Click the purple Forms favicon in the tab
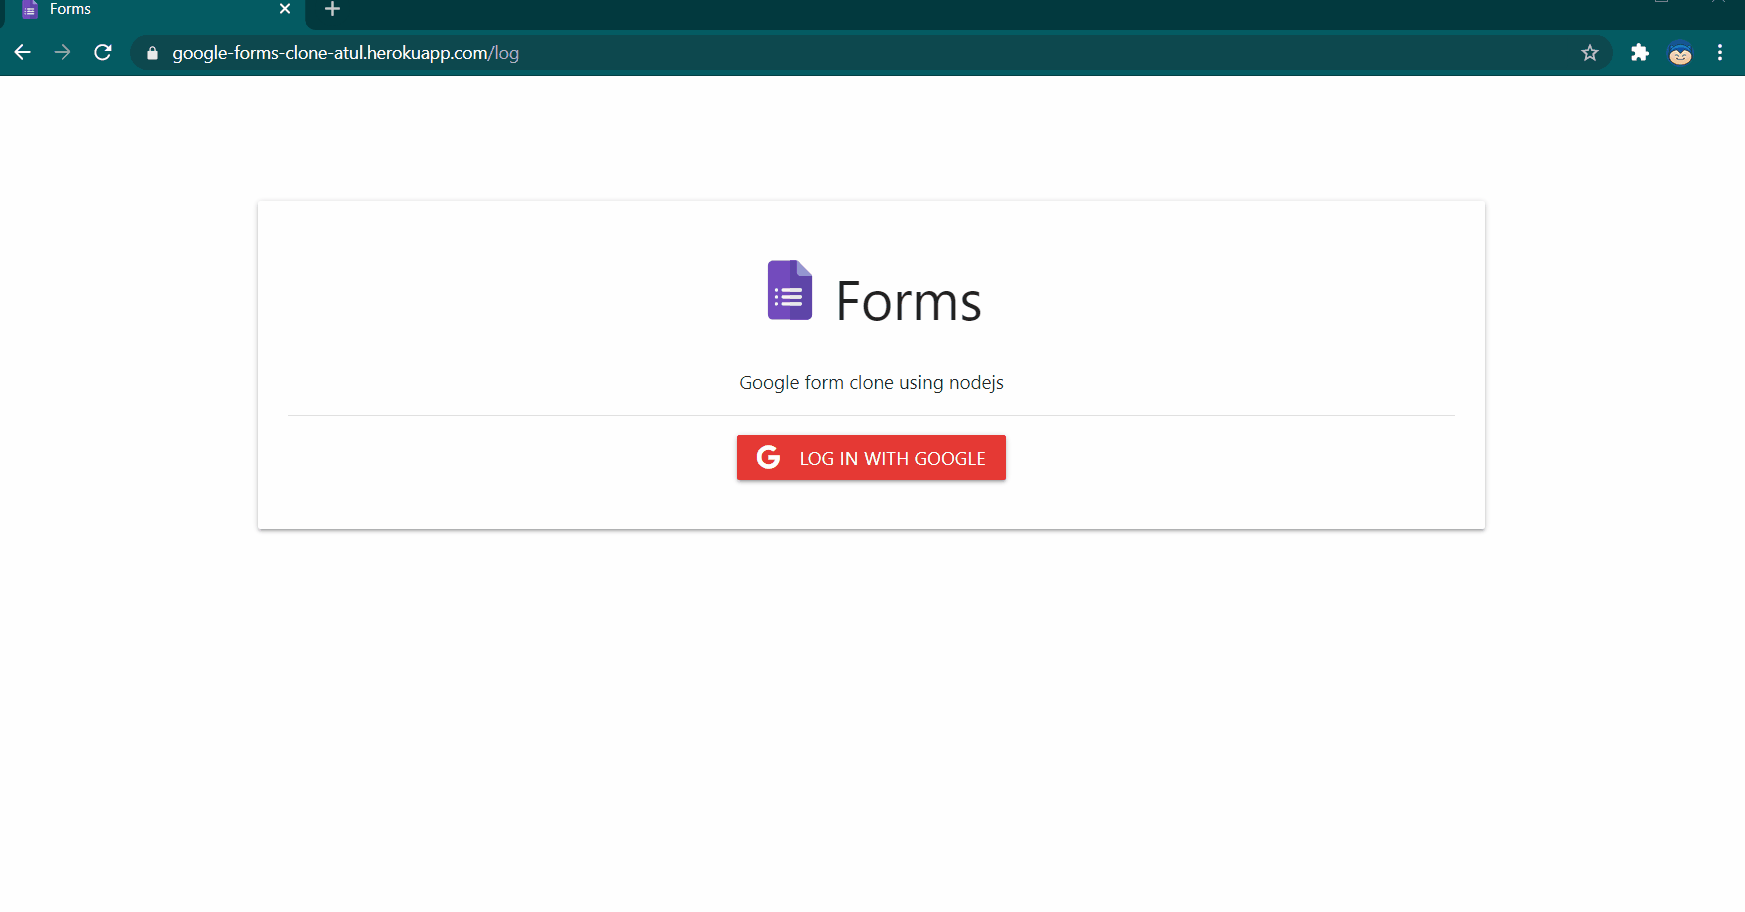Screen dimensions: 1745x912 coord(30,10)
